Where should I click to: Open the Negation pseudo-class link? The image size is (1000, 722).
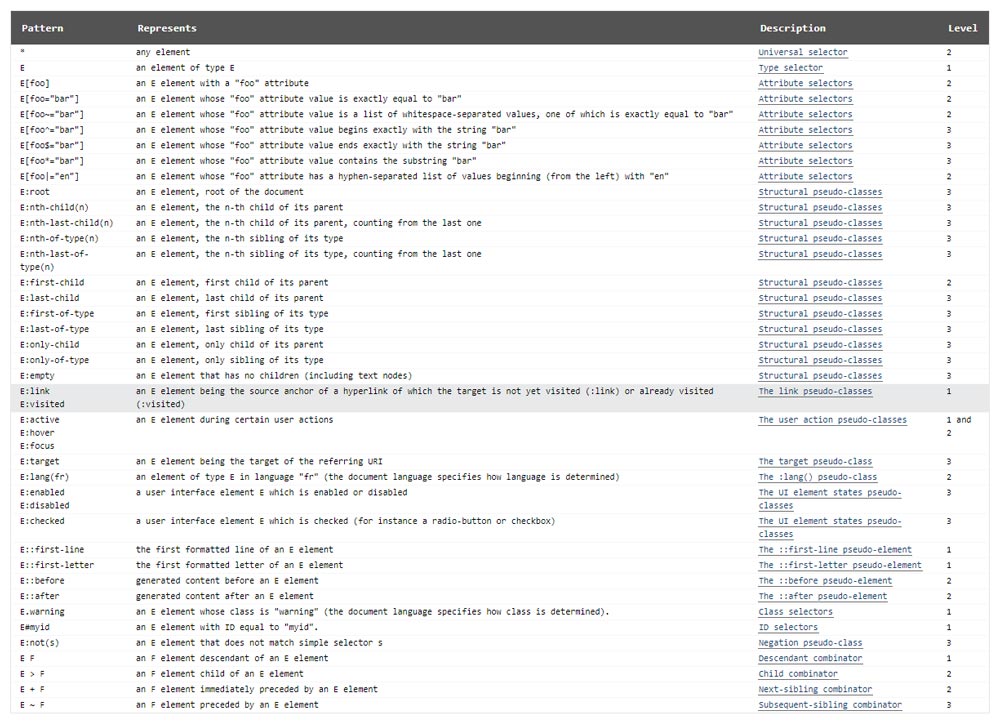(x=810, y=642)
